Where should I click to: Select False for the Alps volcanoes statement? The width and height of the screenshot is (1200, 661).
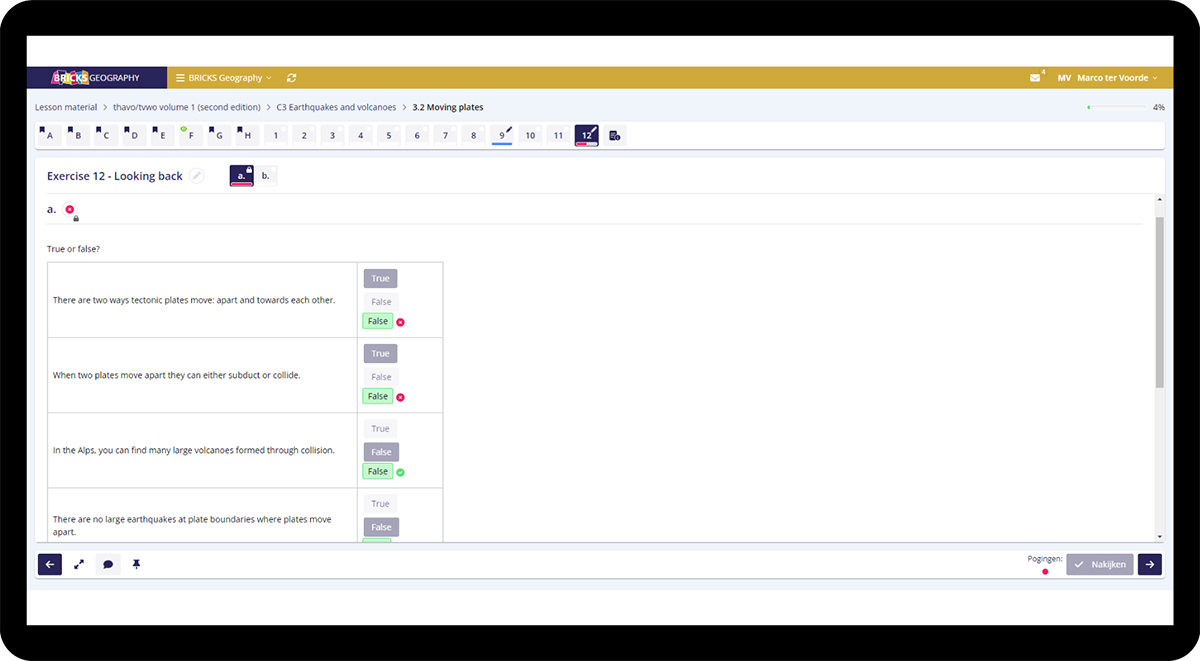[381, 452]
